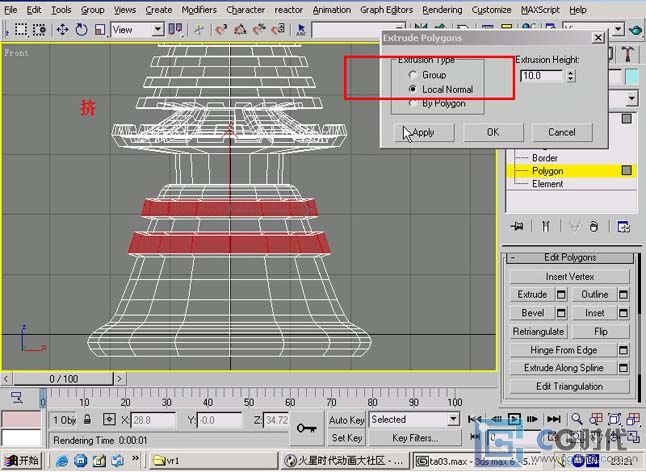Screen dimensions: 646x472
Task: Adjust Extrusion Height spinner arrows
Action: click(x=571, y=76)
